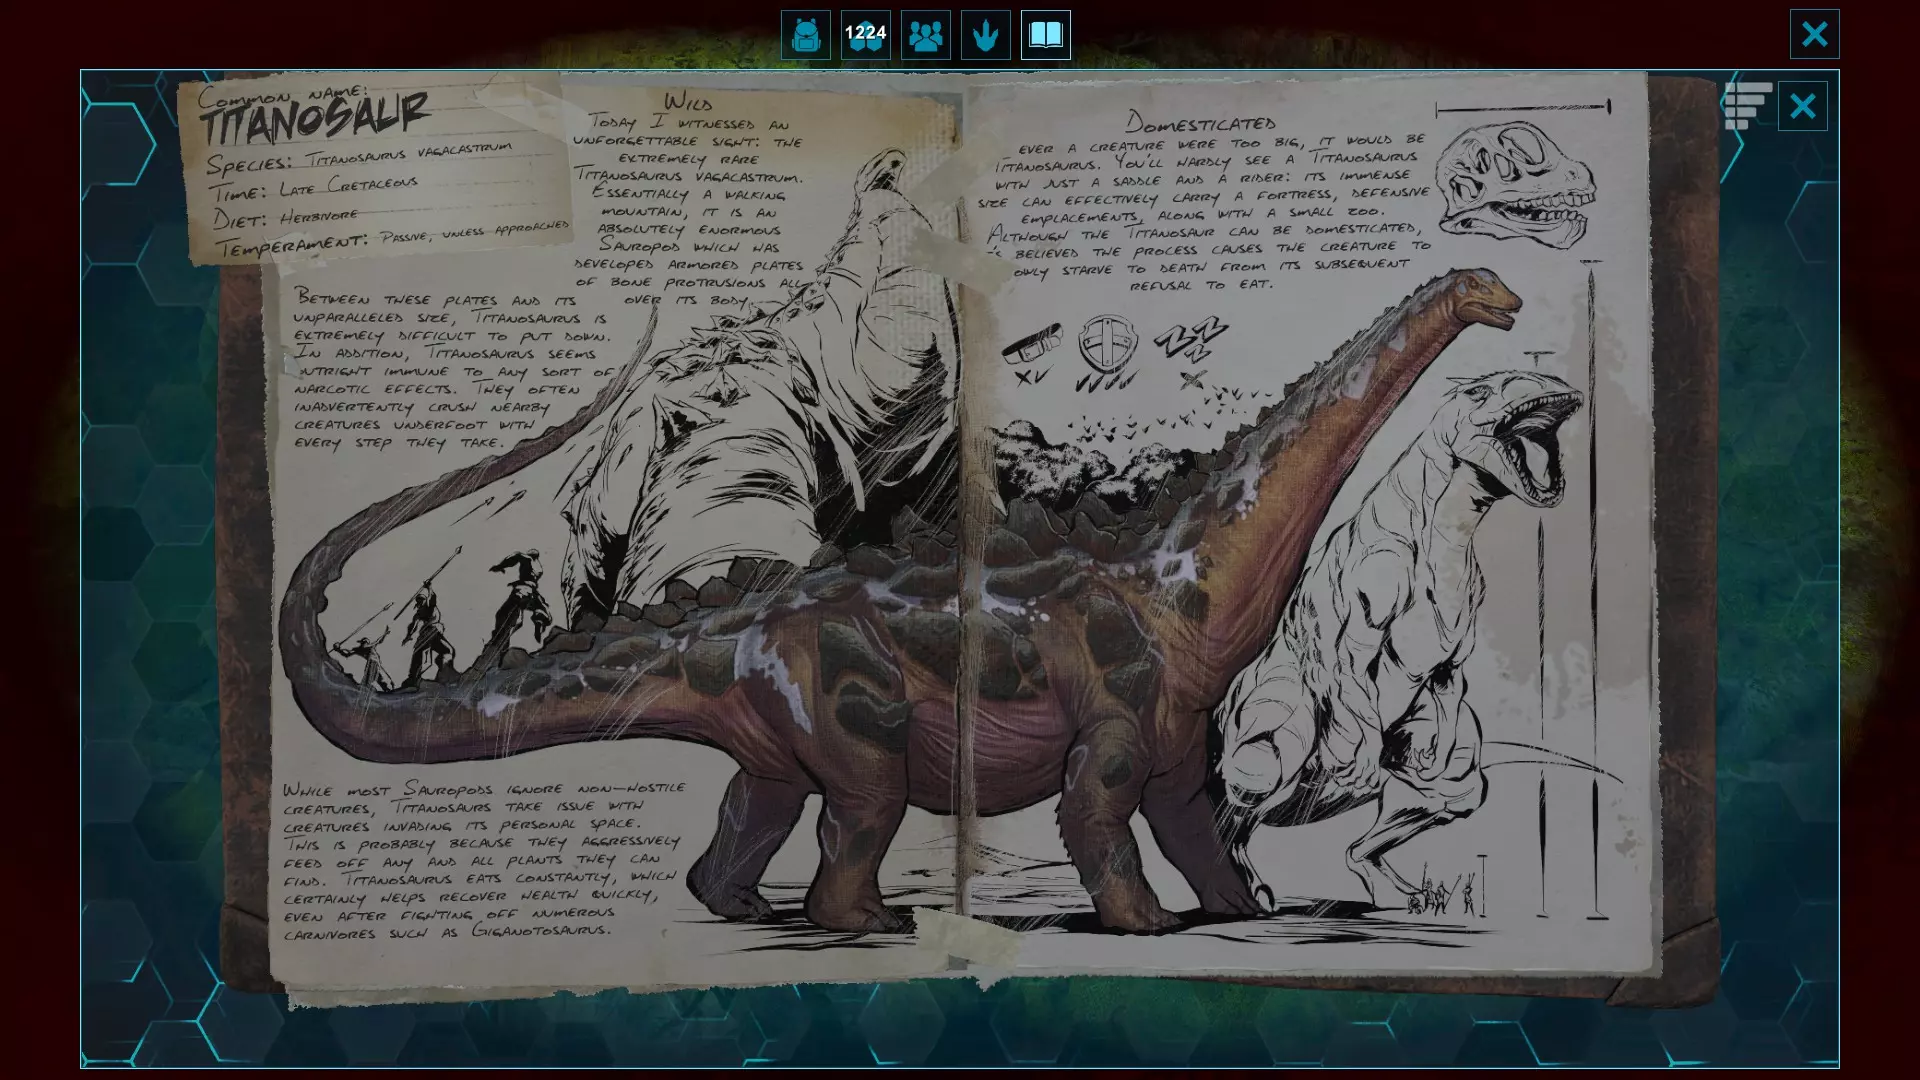Open the hexagons tab showing 1224

[865, 35]
